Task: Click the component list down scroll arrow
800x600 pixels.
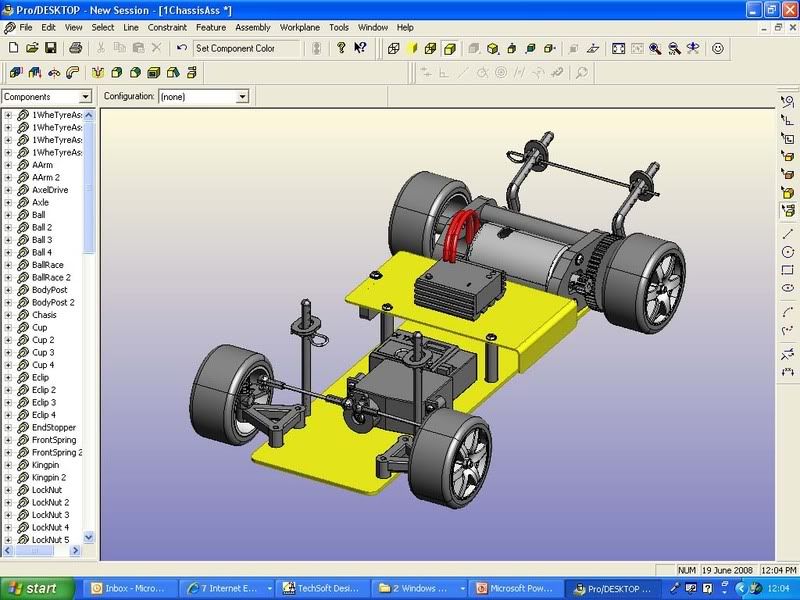Action: pyautogui.click(x=89, y=537)
